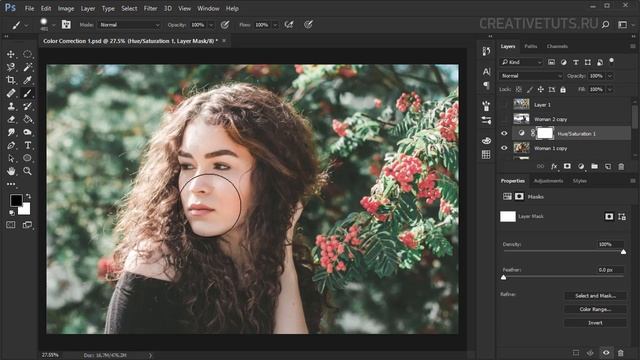Select the Zoom tool

click(x=27, y=171)
